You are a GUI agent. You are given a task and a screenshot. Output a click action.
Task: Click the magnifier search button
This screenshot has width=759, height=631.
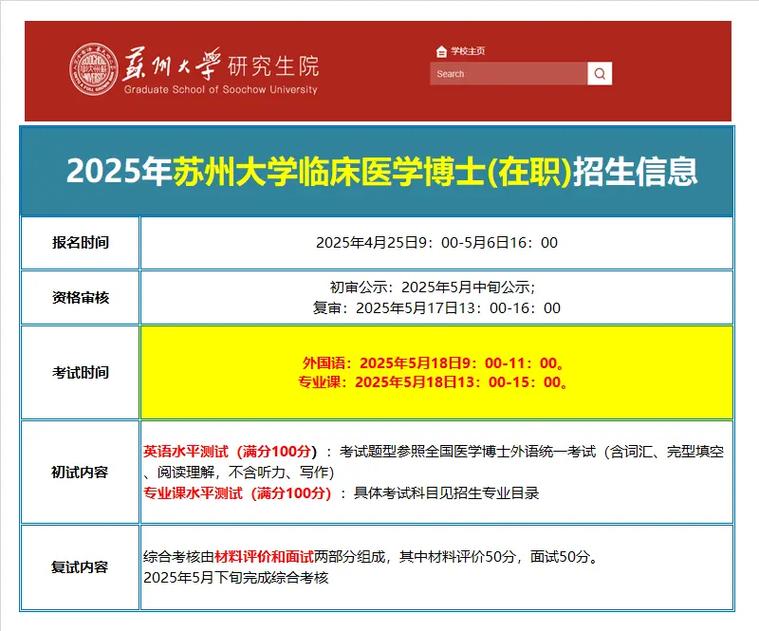pos(600,74)
